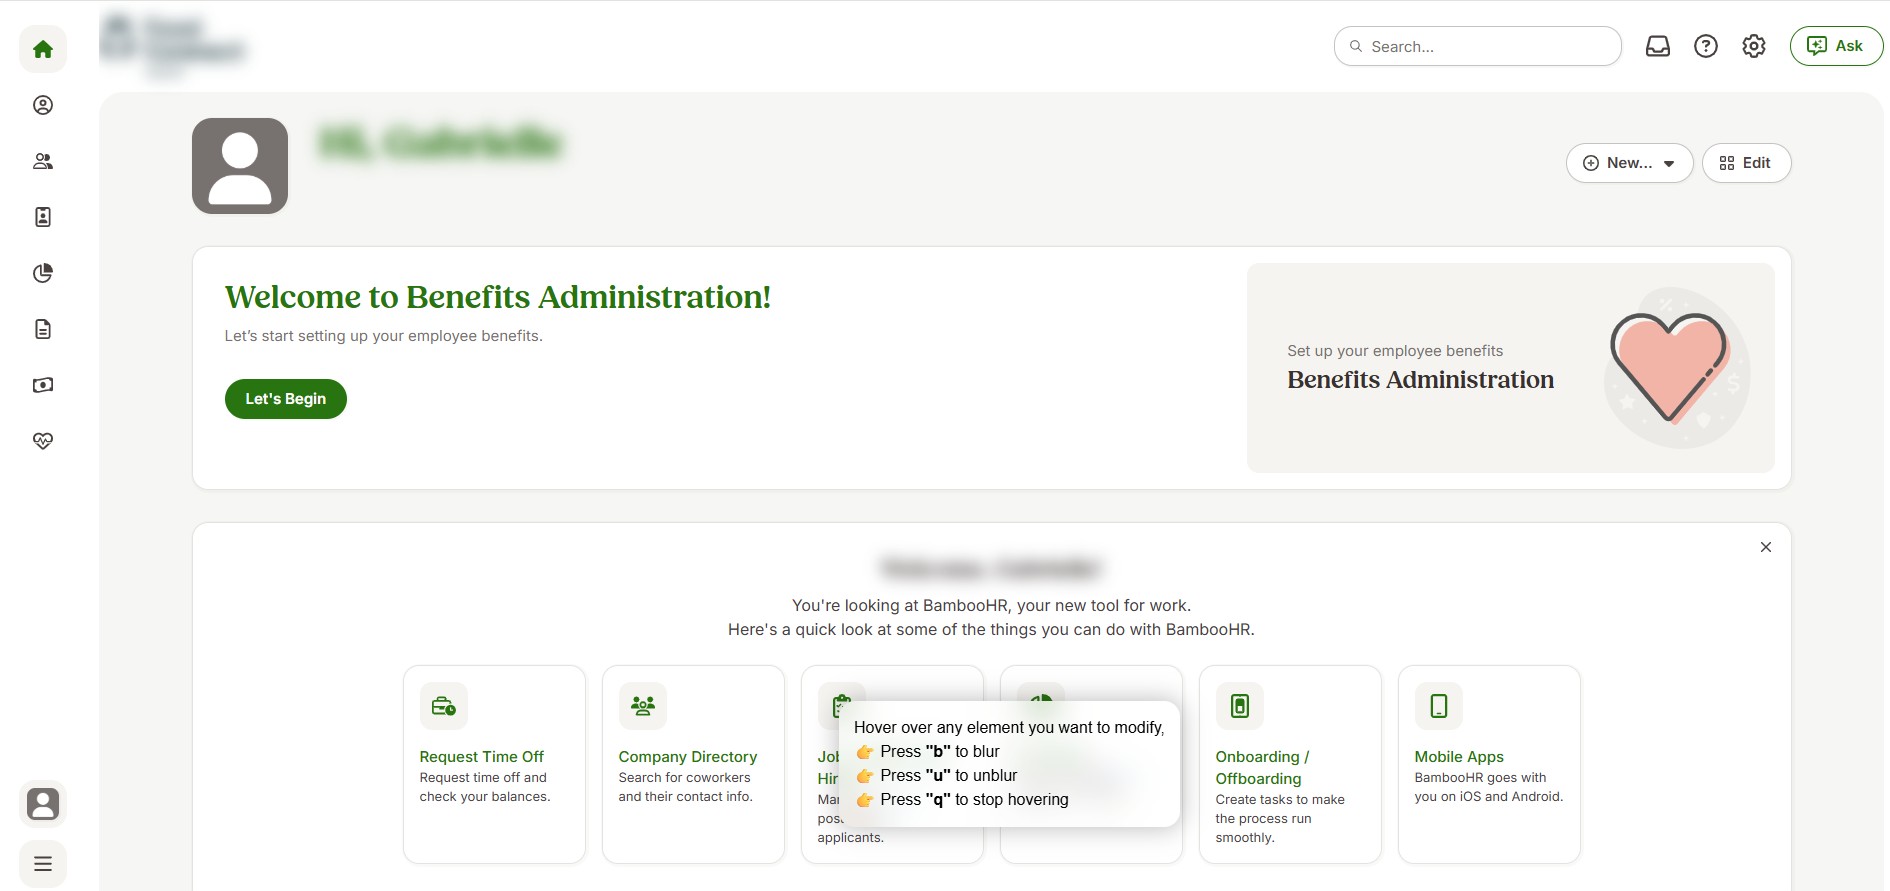The width and height of the screenshot is (1890, 891).
Task: Expand the sidebar with hamburger menu icon
Action: (43, 864)
